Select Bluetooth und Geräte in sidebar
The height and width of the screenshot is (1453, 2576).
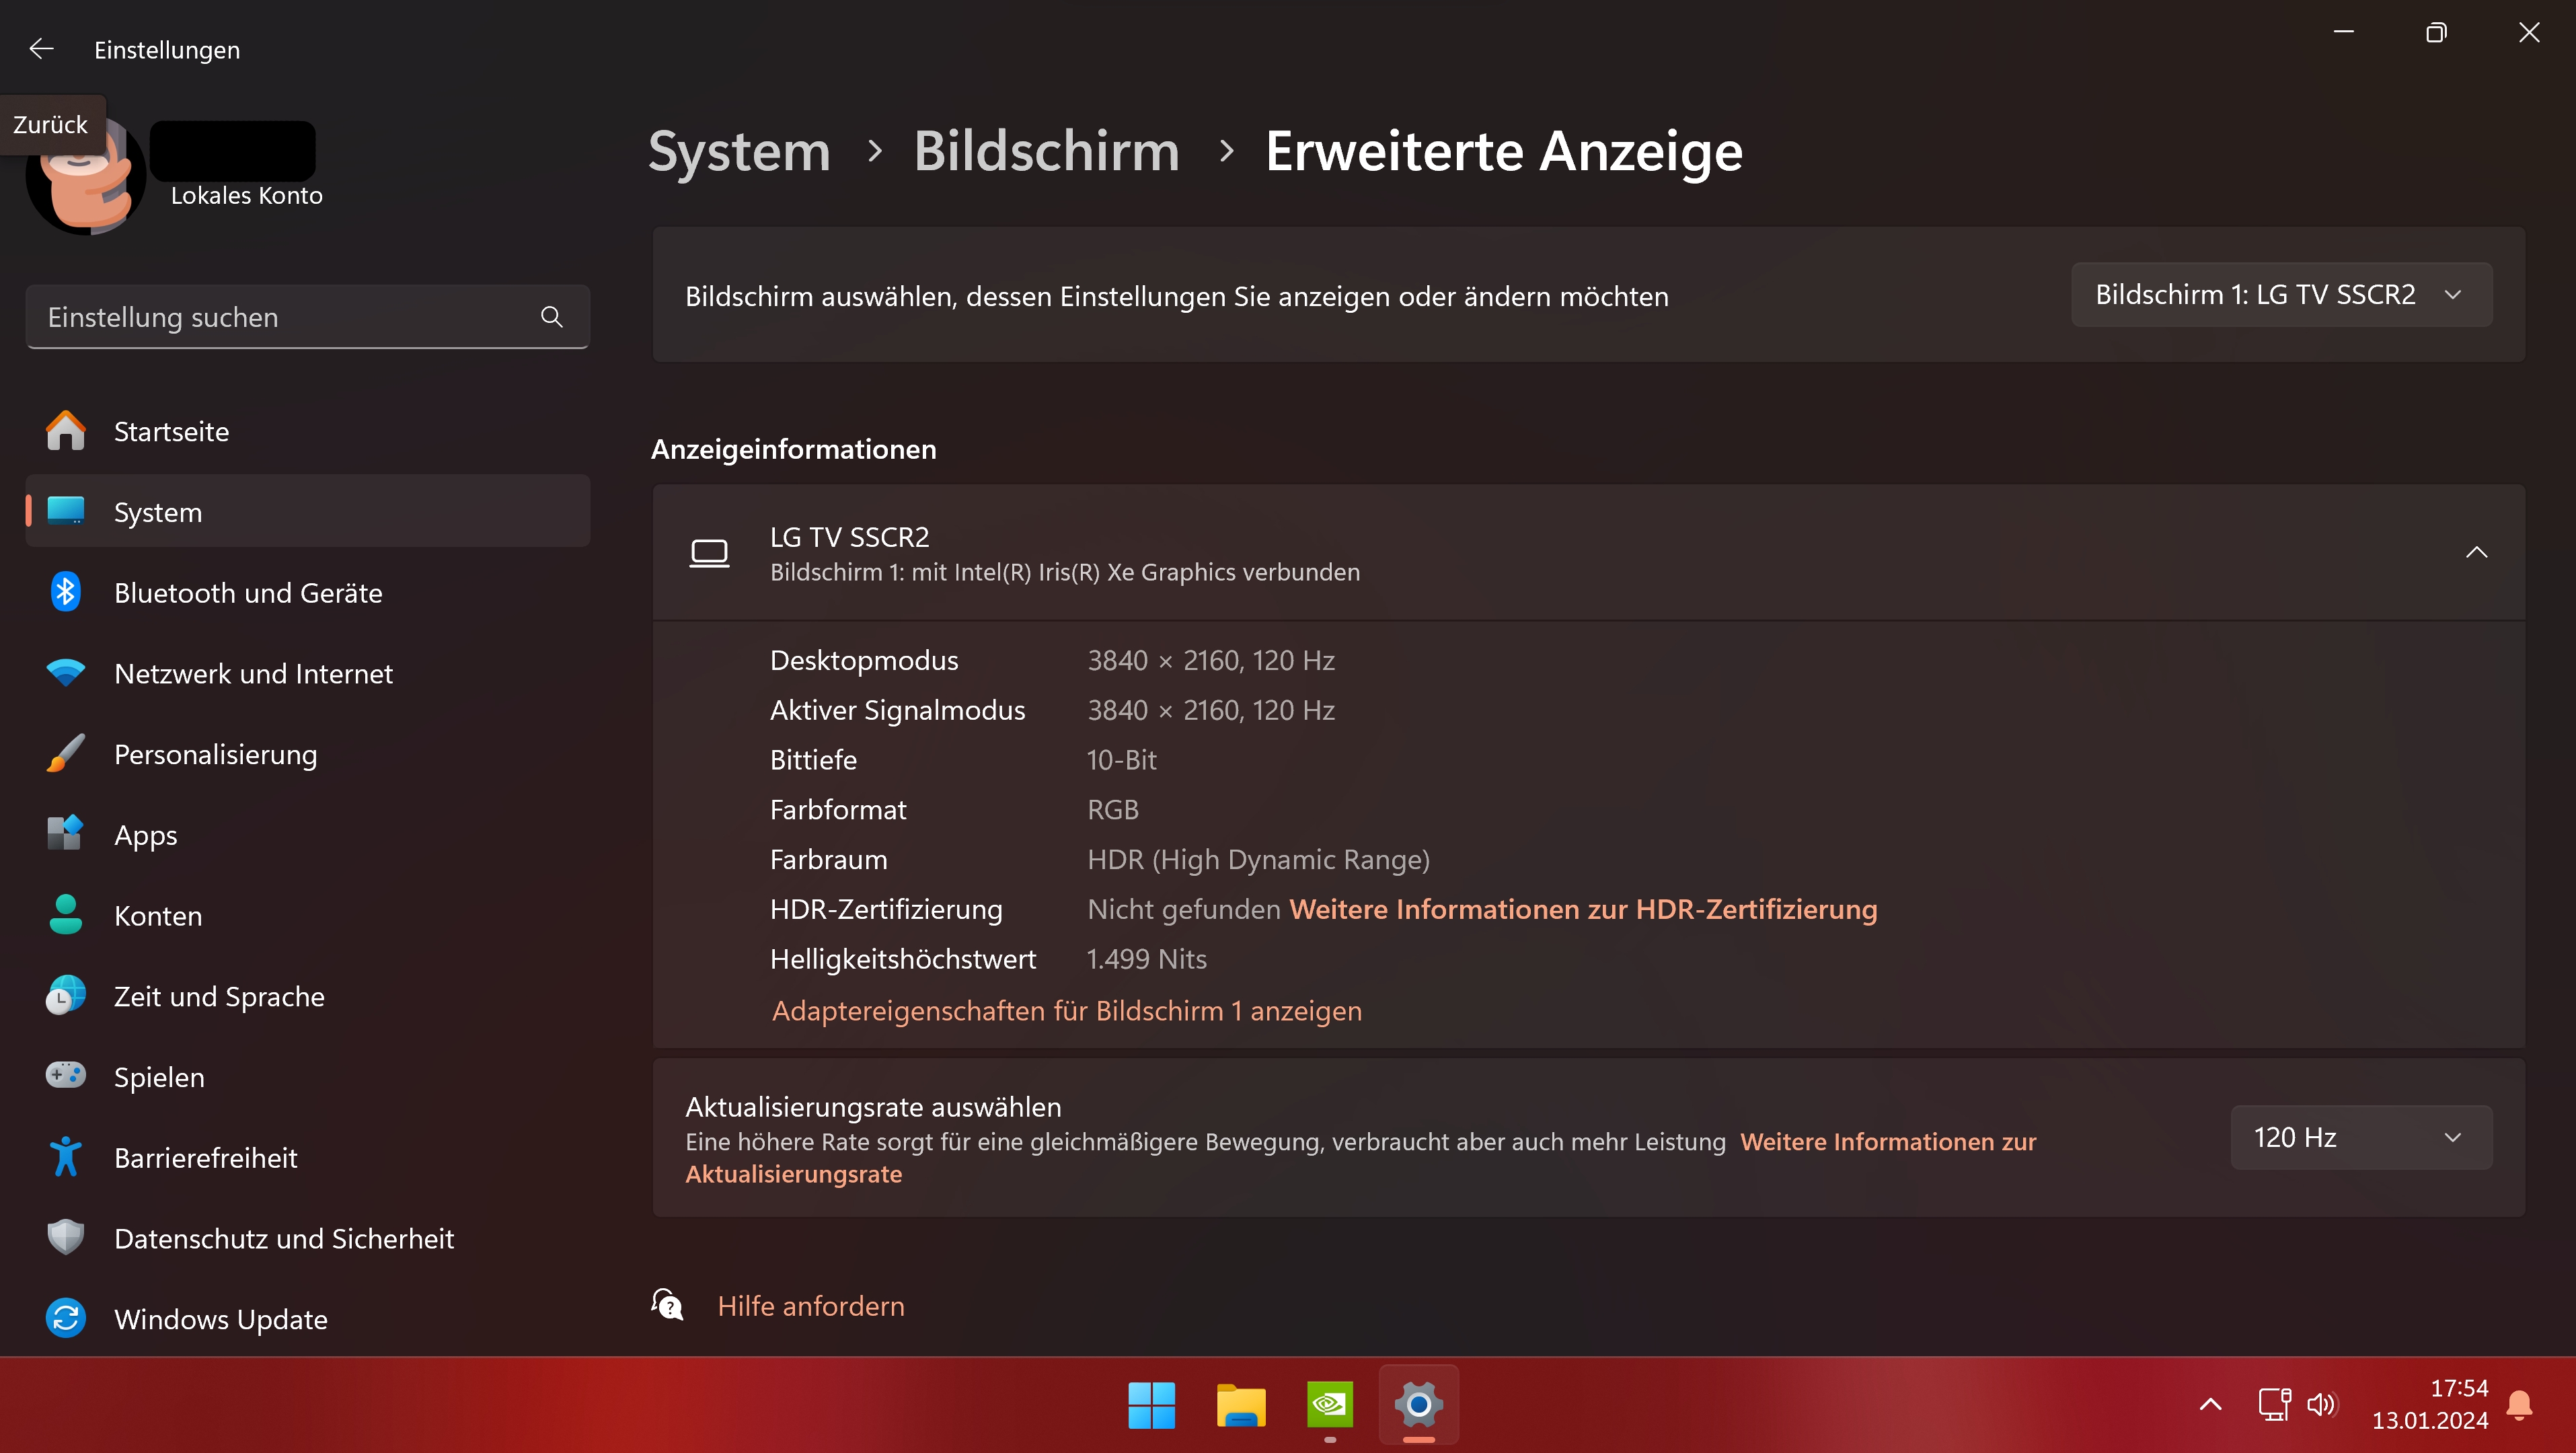pos(247,592)
